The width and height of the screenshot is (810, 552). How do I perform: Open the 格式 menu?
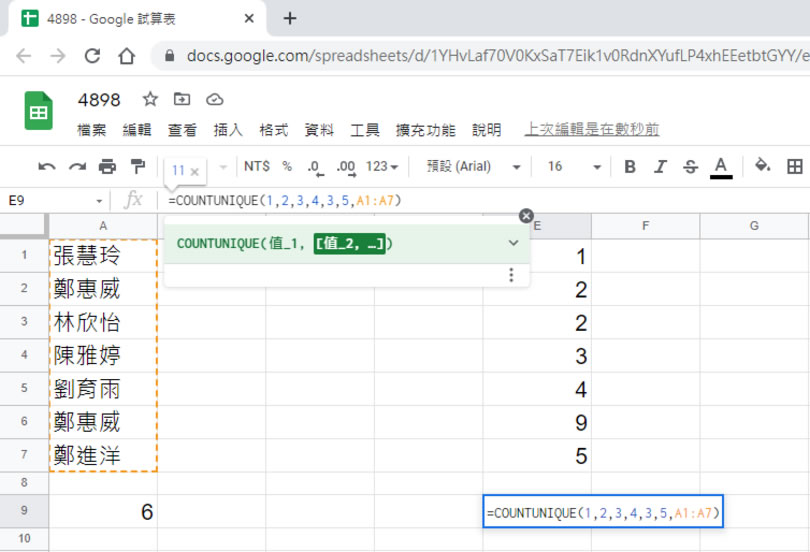(x=273, y=130)
